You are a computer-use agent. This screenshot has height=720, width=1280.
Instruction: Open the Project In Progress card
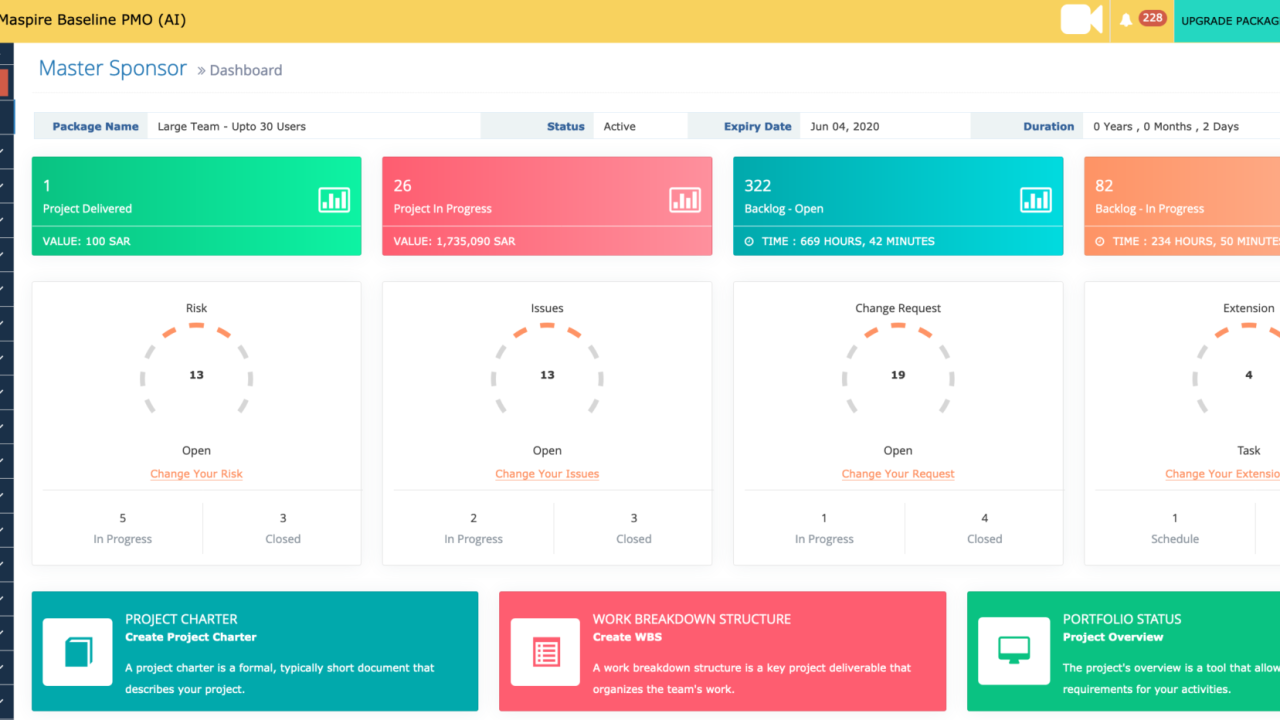[x=547, y=206]
